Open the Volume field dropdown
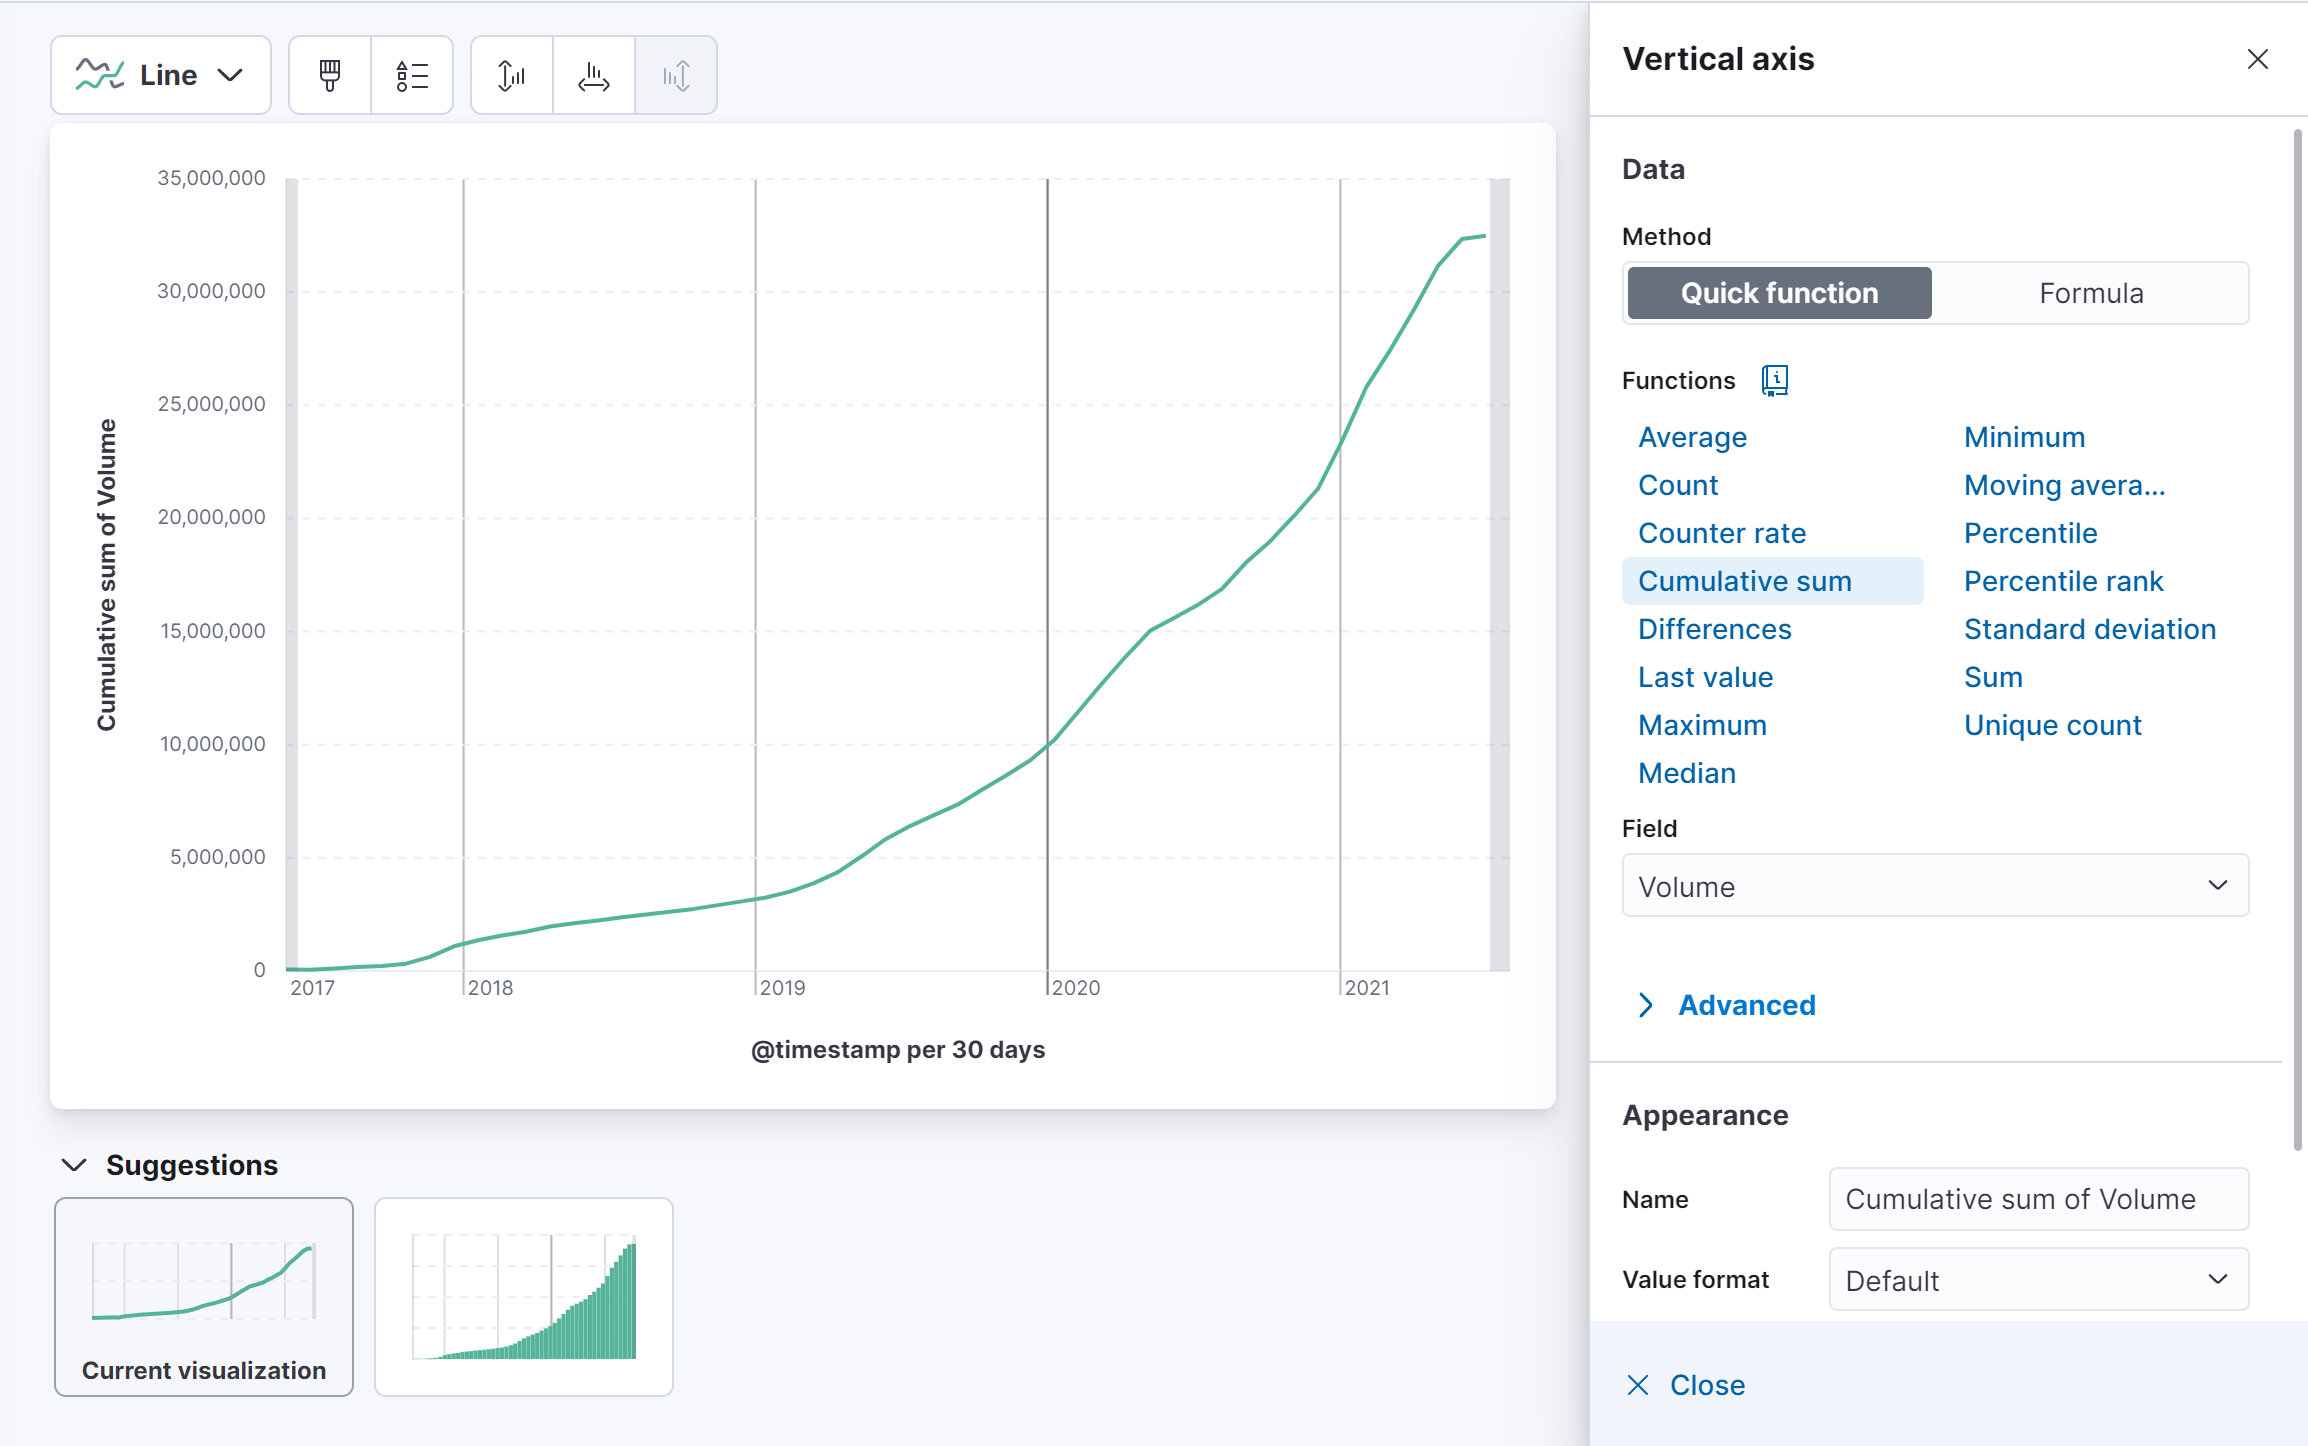2308x1446 pixels. pos(1935,886)
